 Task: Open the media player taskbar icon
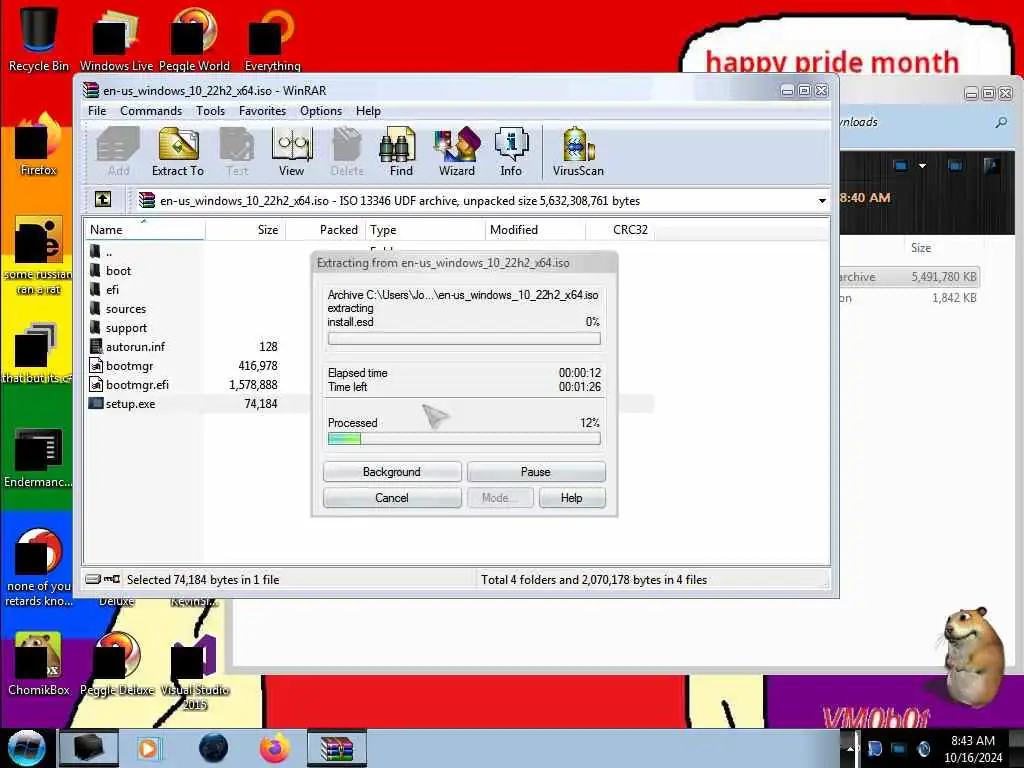pyautogui.click(x=149, y=748)
